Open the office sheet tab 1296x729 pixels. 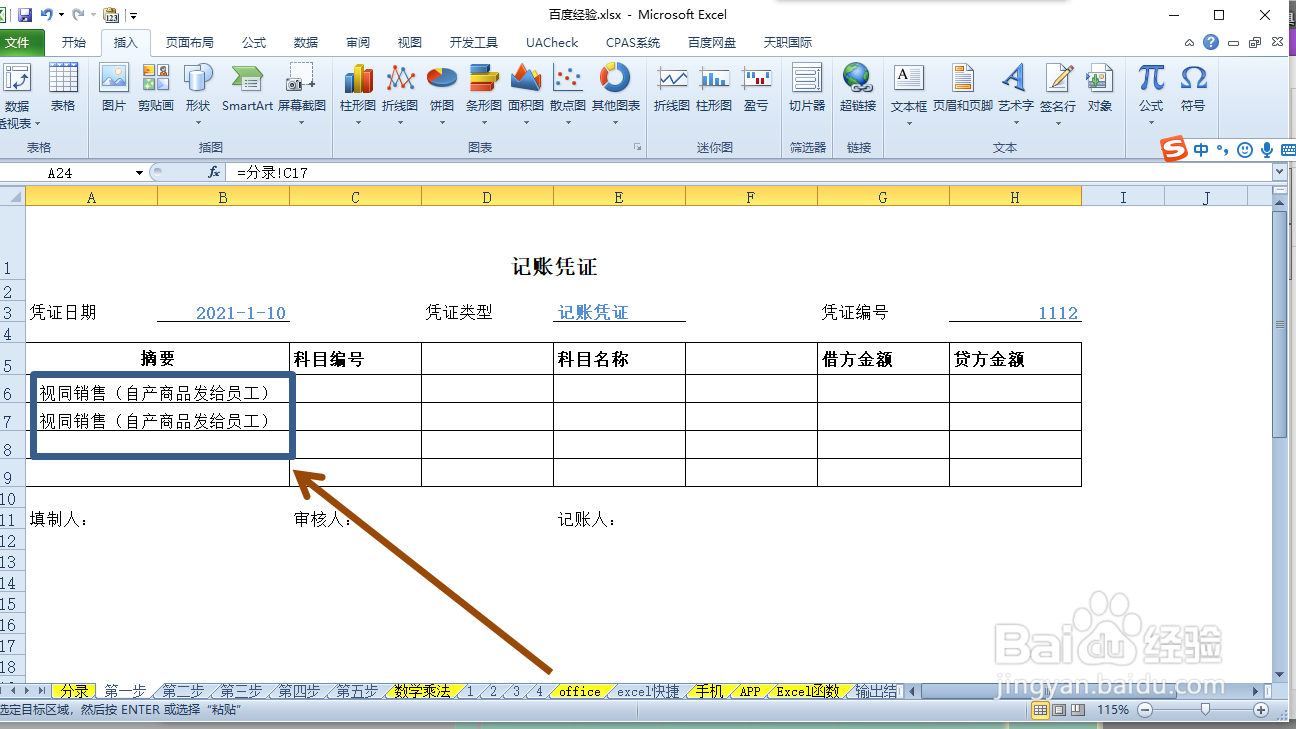point(579,691)
